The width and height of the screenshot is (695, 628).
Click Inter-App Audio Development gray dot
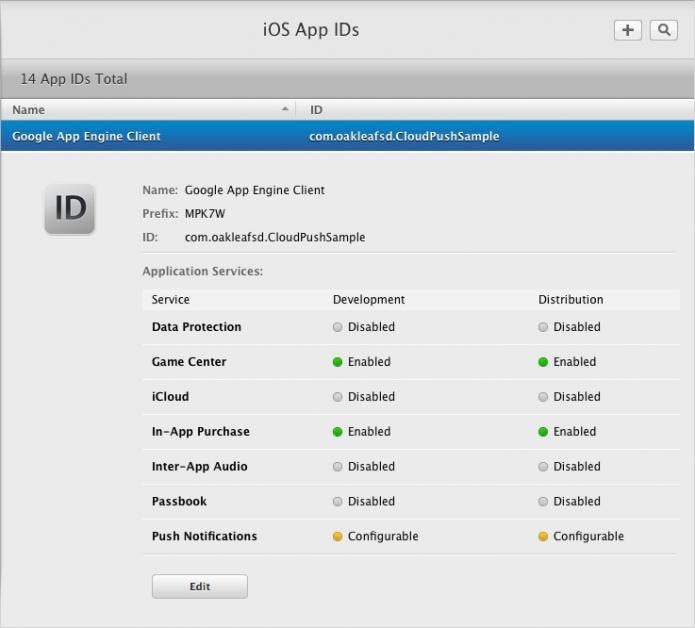click(x=337, y=467)
